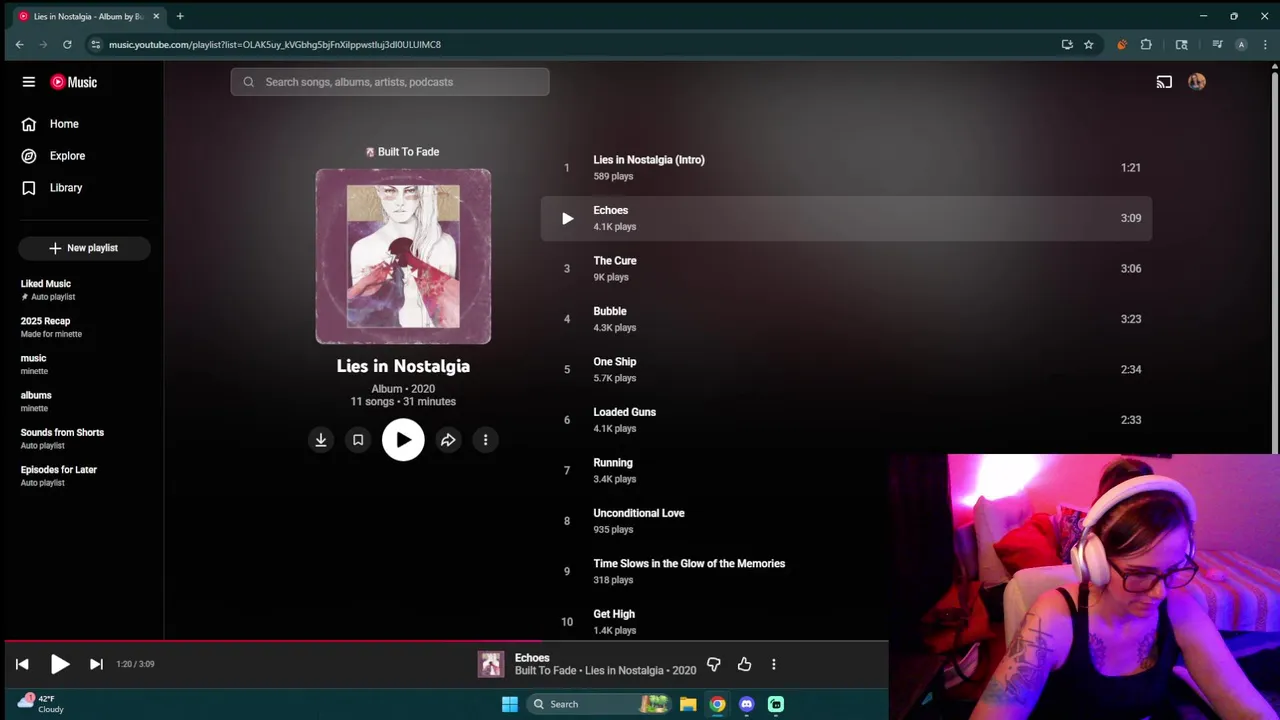The image size is (1280, 720).
Task: Click the YouTube Music logo
Action: [74, 82]
